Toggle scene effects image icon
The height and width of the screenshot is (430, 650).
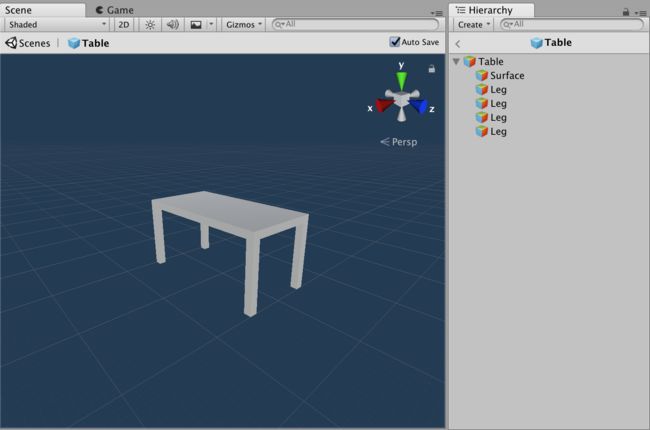pos(196,24)
